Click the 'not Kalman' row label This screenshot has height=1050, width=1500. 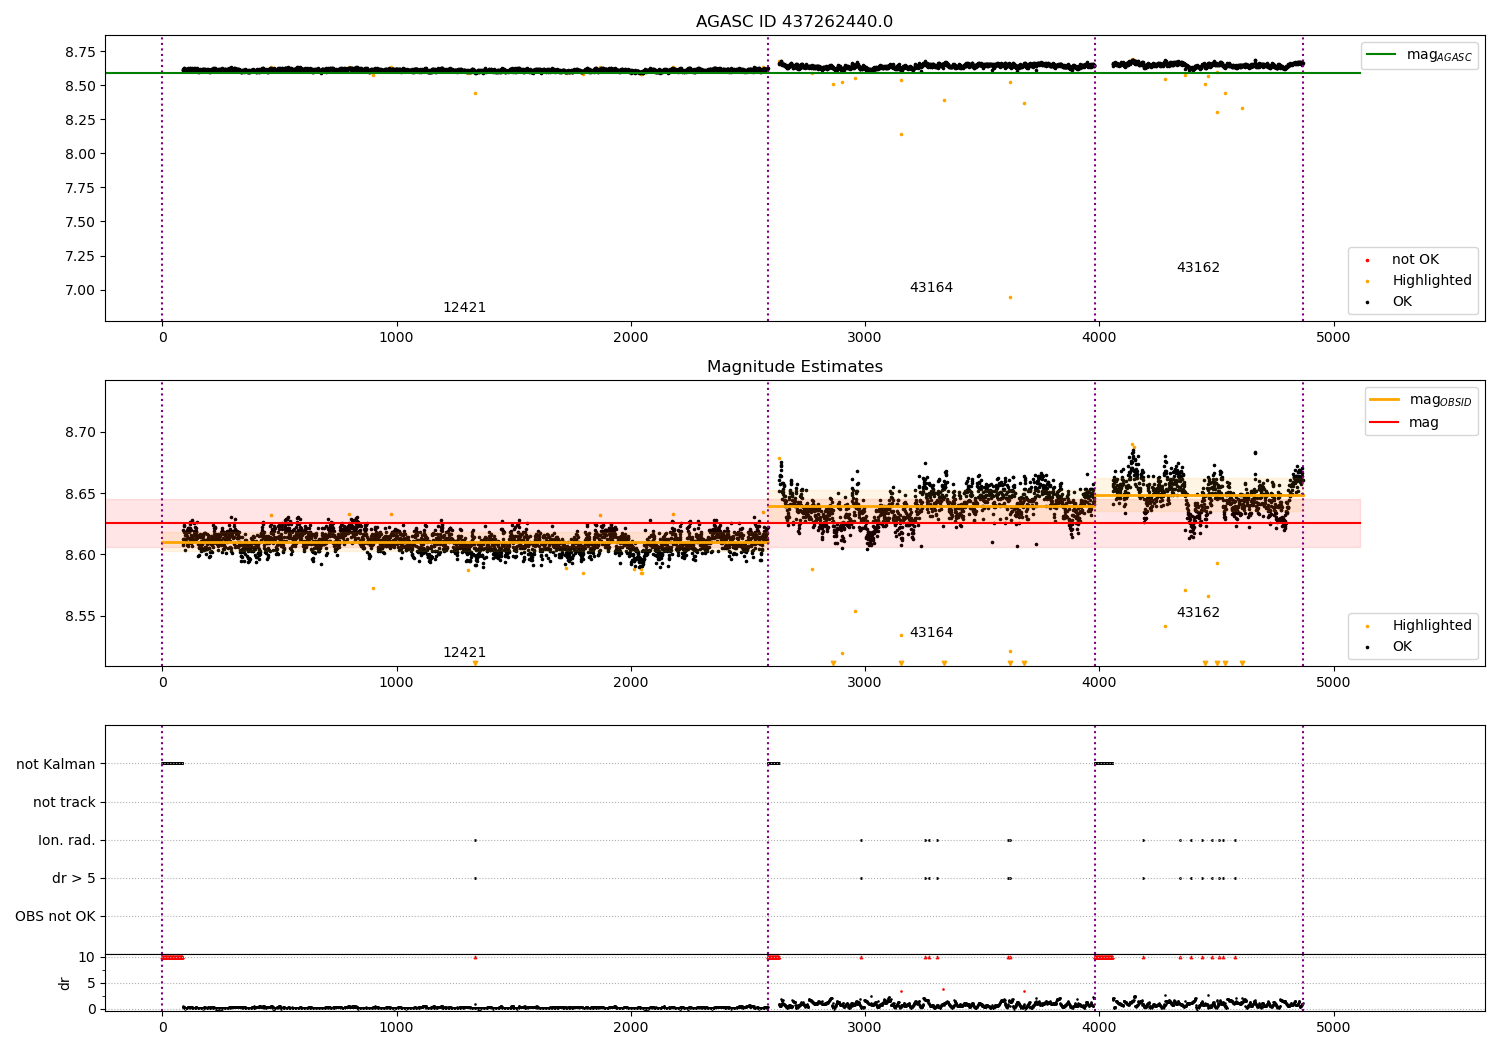56,764
